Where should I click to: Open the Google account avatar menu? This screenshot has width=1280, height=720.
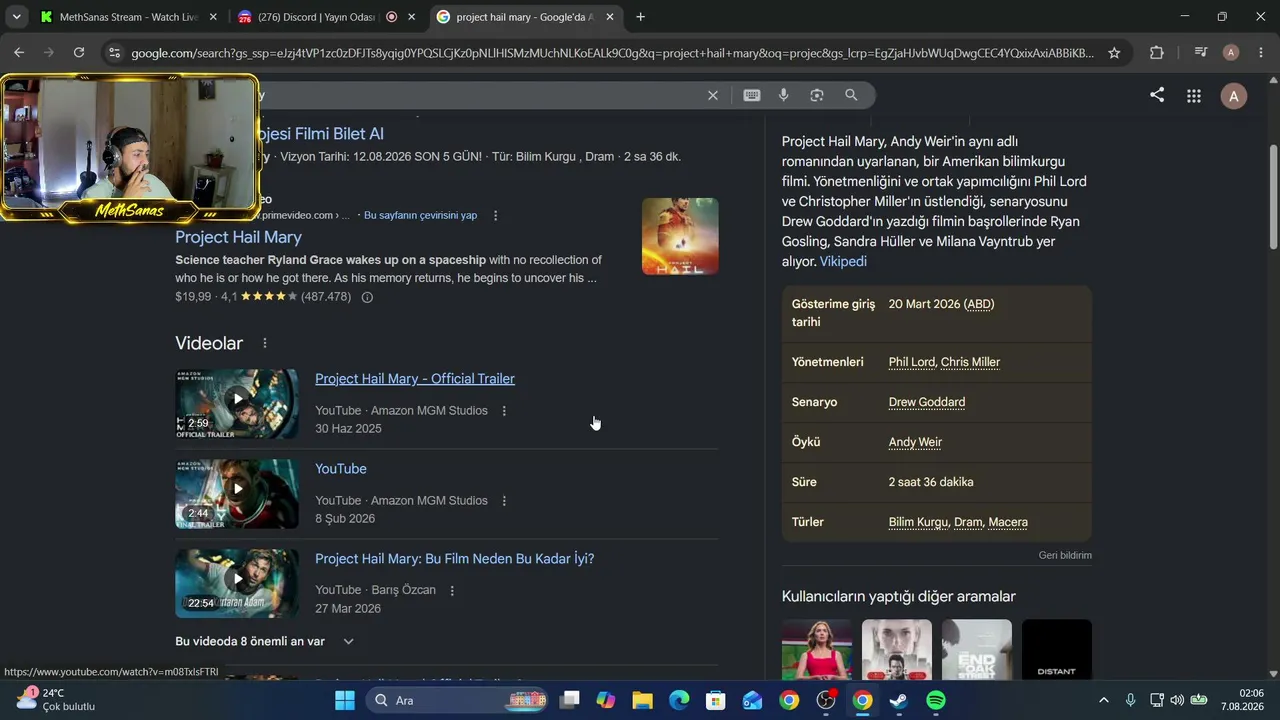[1234, 96]
